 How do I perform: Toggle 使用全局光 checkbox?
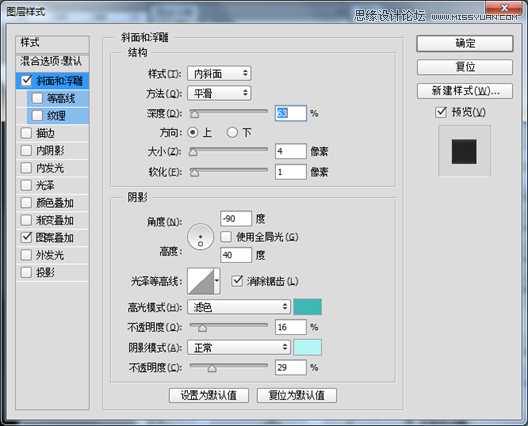coord(226,237)
